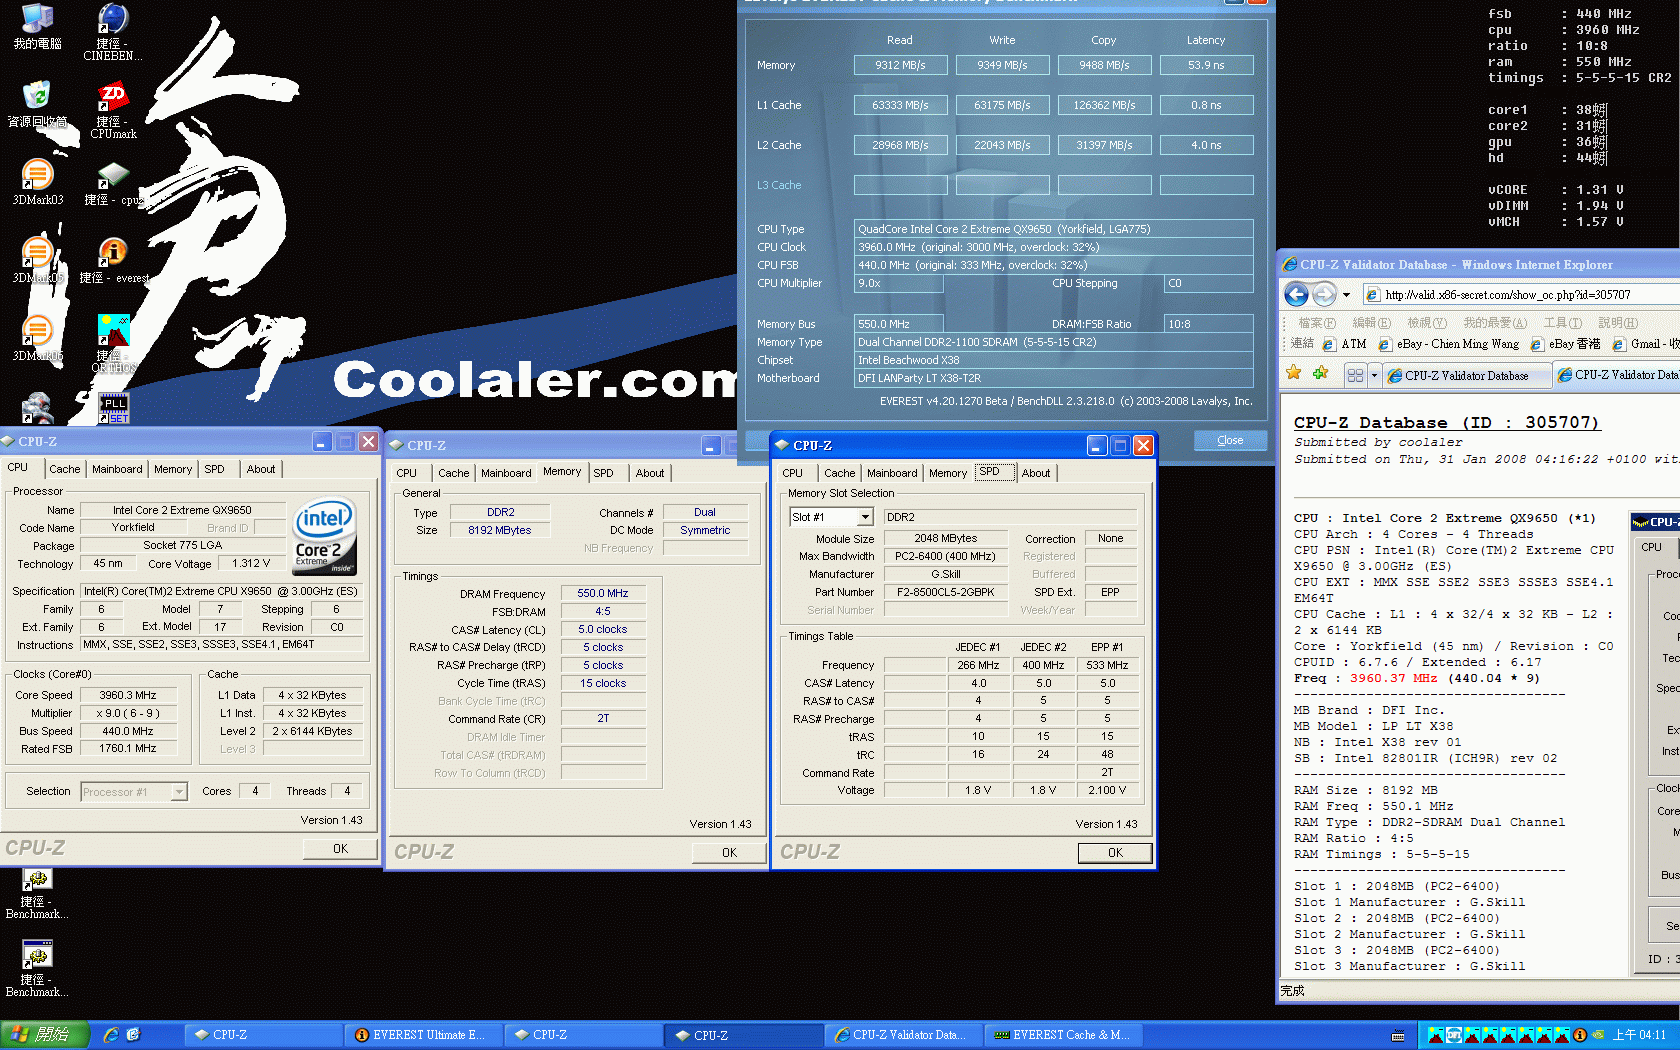This screenshot has width=1680, height=1050.
Task: Click the Intel Core 2 Extreme logo
Action: click(325, 537)
